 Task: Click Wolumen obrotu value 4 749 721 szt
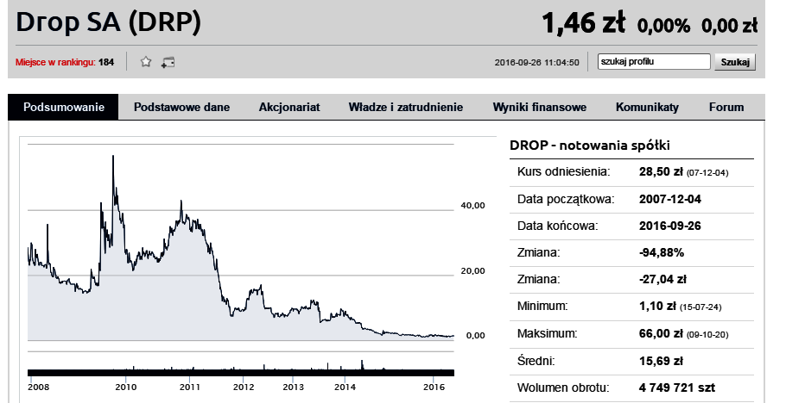[677, 388]
